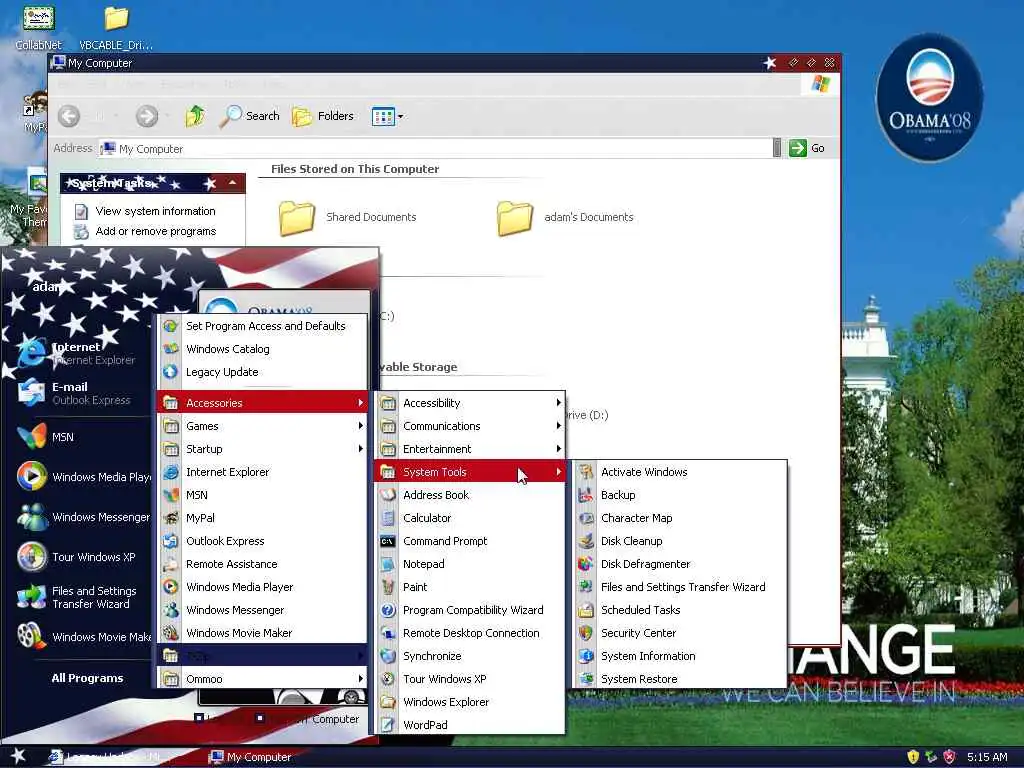Open Shared Documents folder
This screenshot has height=768, width=1024.
click(347, 217)
